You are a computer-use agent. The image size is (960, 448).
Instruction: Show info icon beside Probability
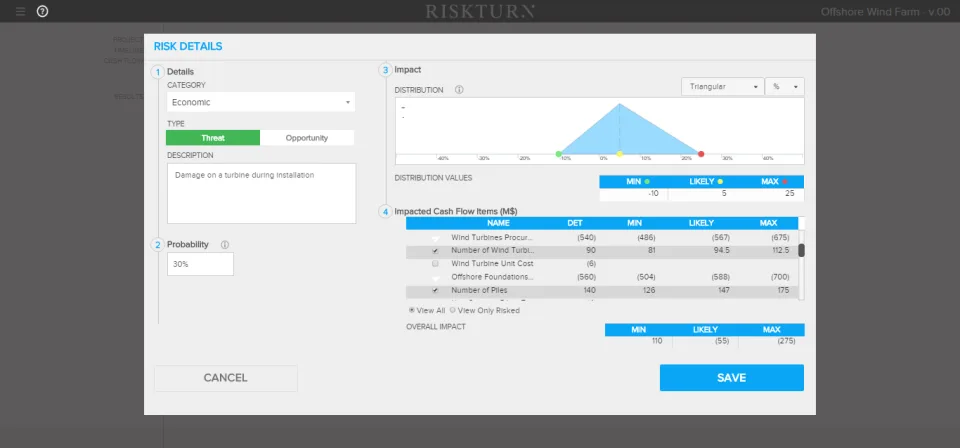(x=225, y=245)
